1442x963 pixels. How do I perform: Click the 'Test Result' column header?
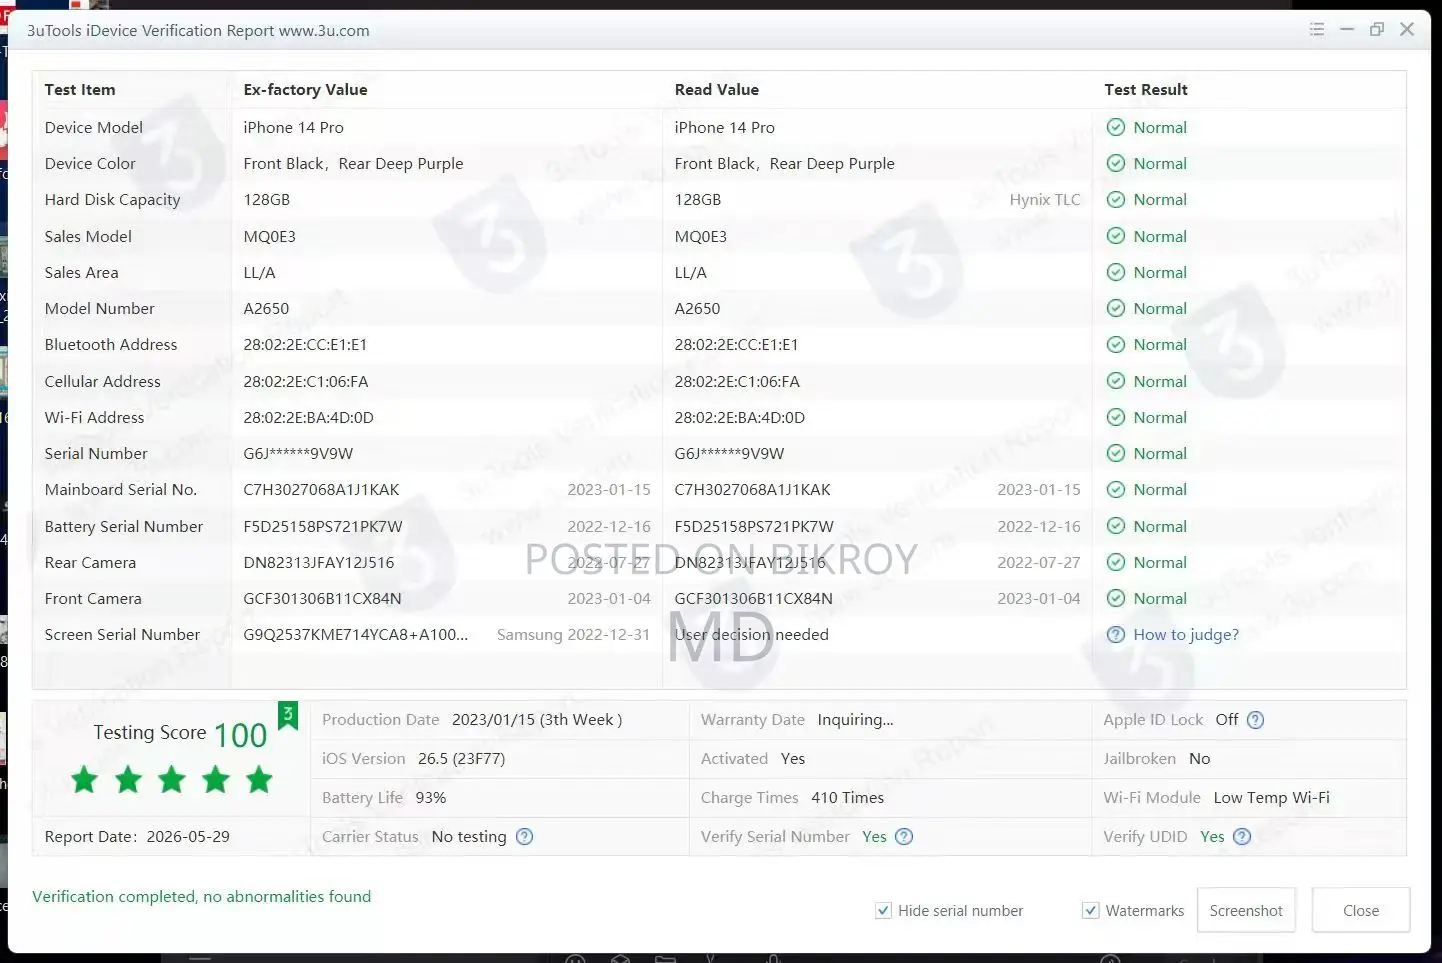(1146, 89)
